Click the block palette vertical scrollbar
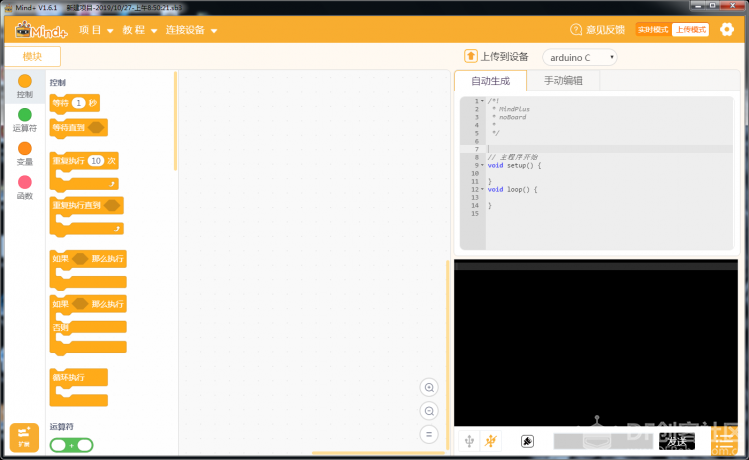749x460 pixels. pyautogui.click(x=175, y=121)
